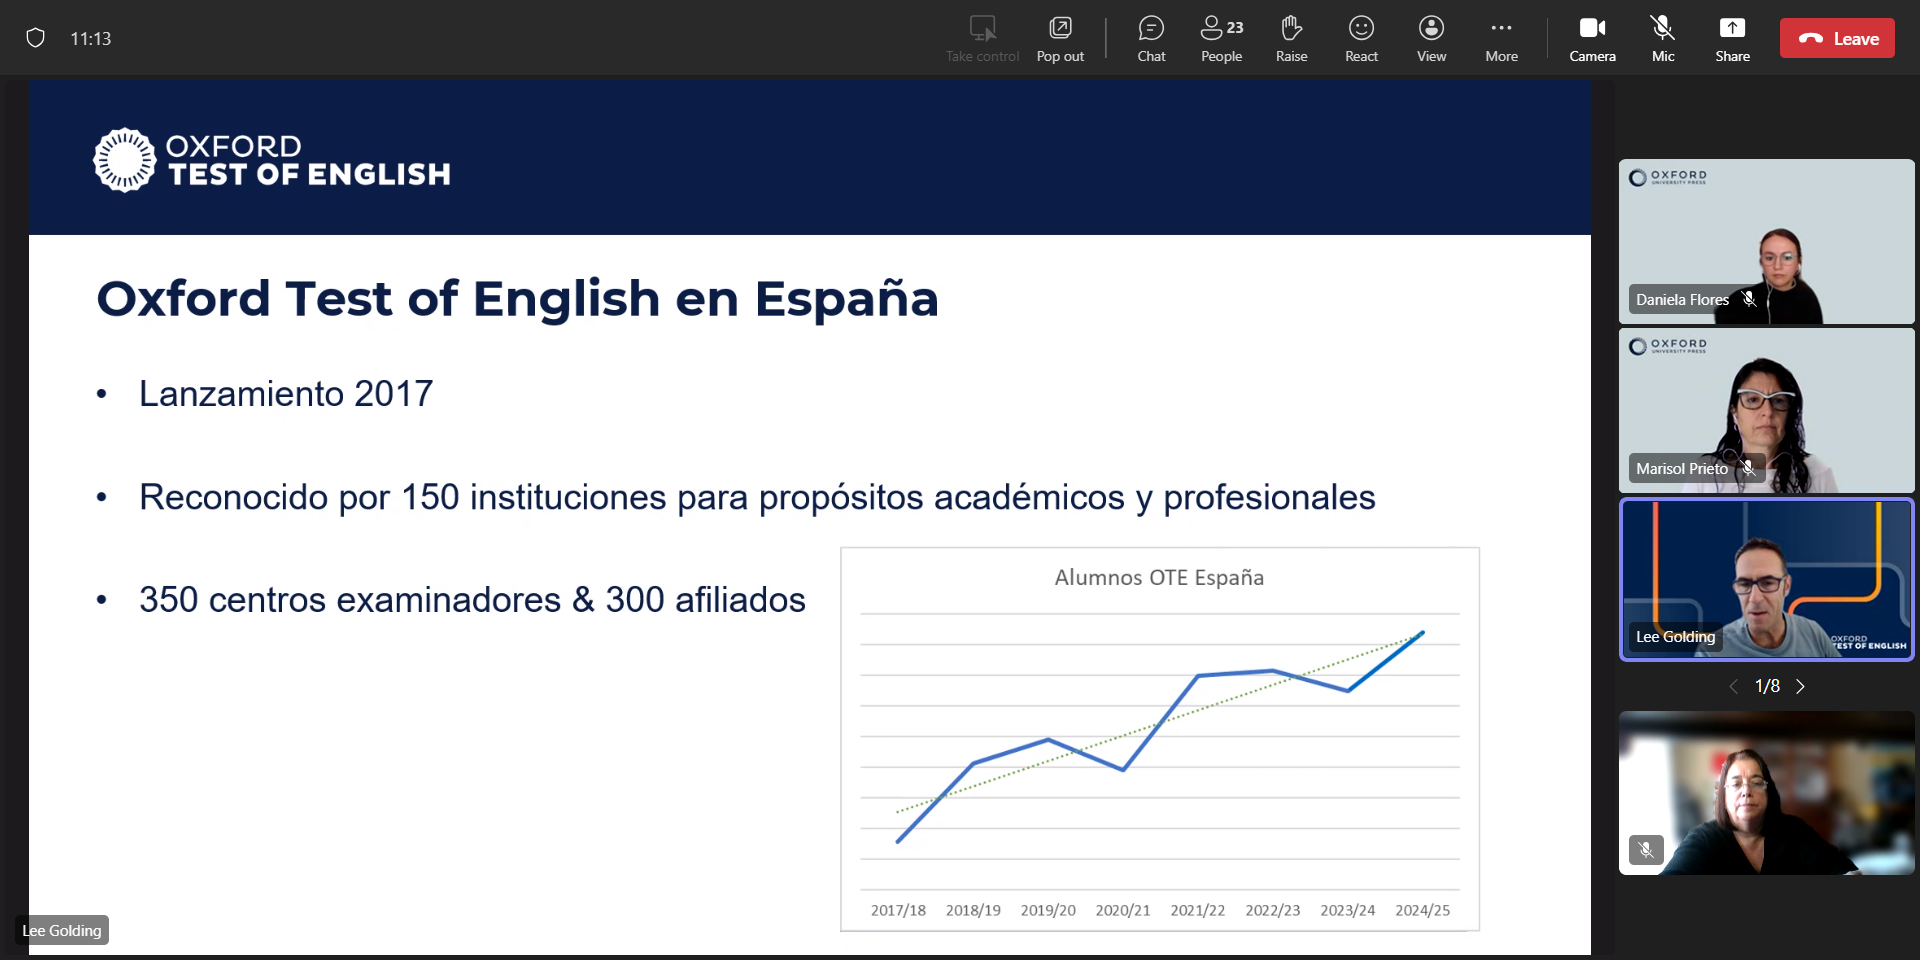Click the '2021/22' axis label
The height and width of the screenshot is (960, 1920).
pos(1197,910)
